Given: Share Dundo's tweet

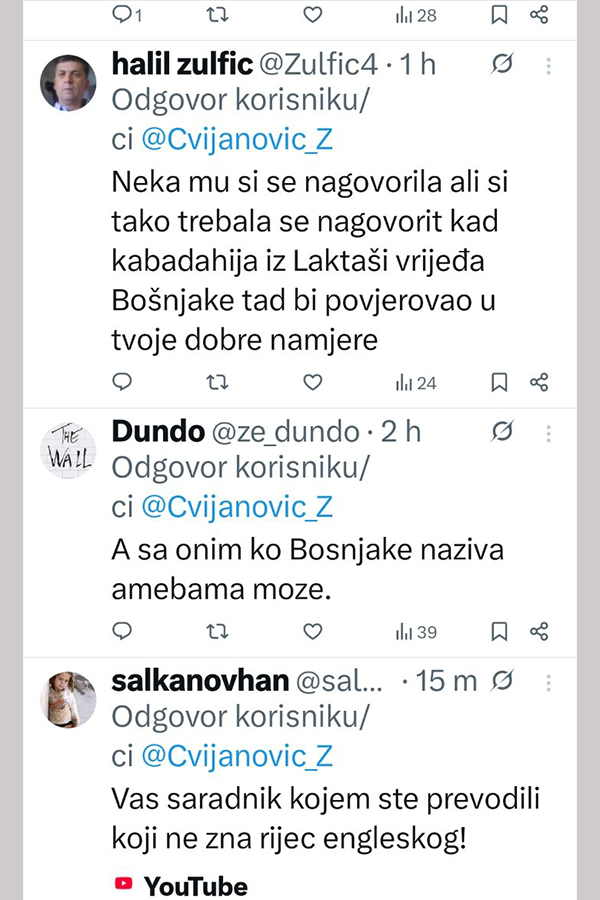Looking at the screenshot, I should click(x=539, y=631).
